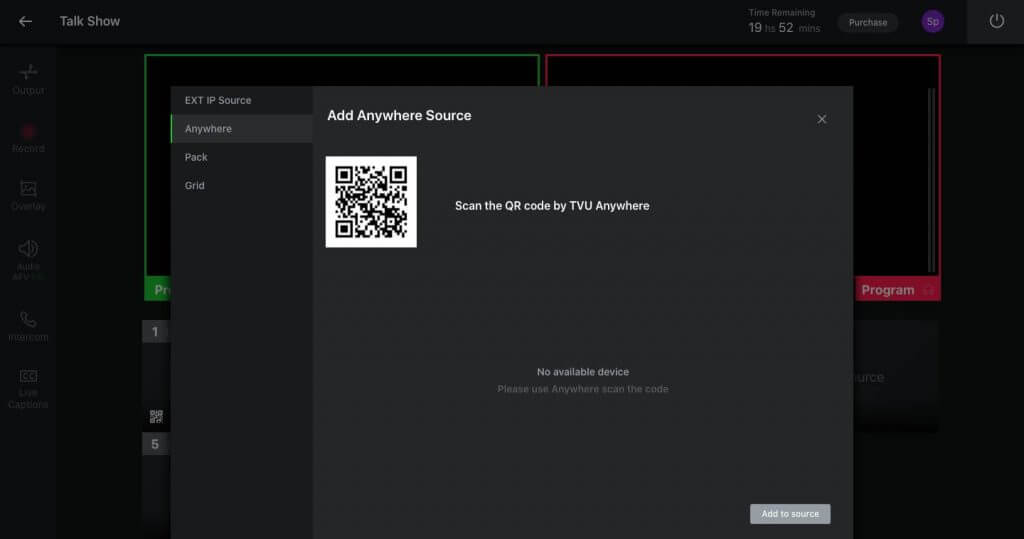Image resolution: width=1024 pixels, height=539 pixels.
Task: Click the Purchase button
Action: pos(867,22)
